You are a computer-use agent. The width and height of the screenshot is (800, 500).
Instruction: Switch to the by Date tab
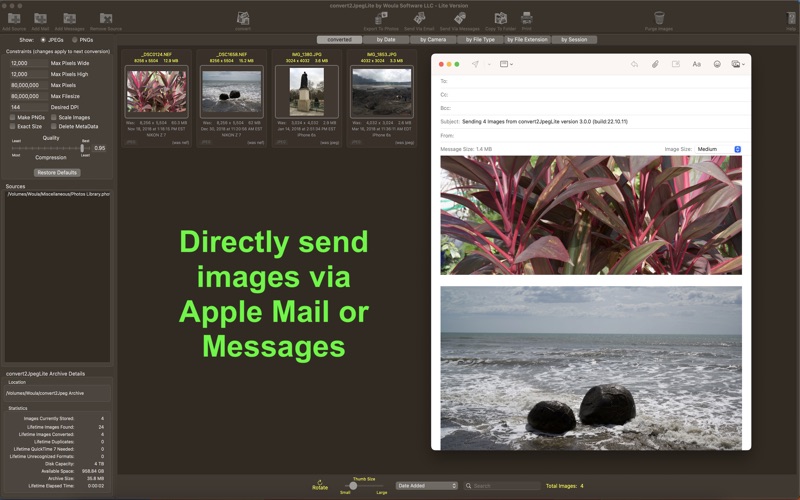point(386,39)
